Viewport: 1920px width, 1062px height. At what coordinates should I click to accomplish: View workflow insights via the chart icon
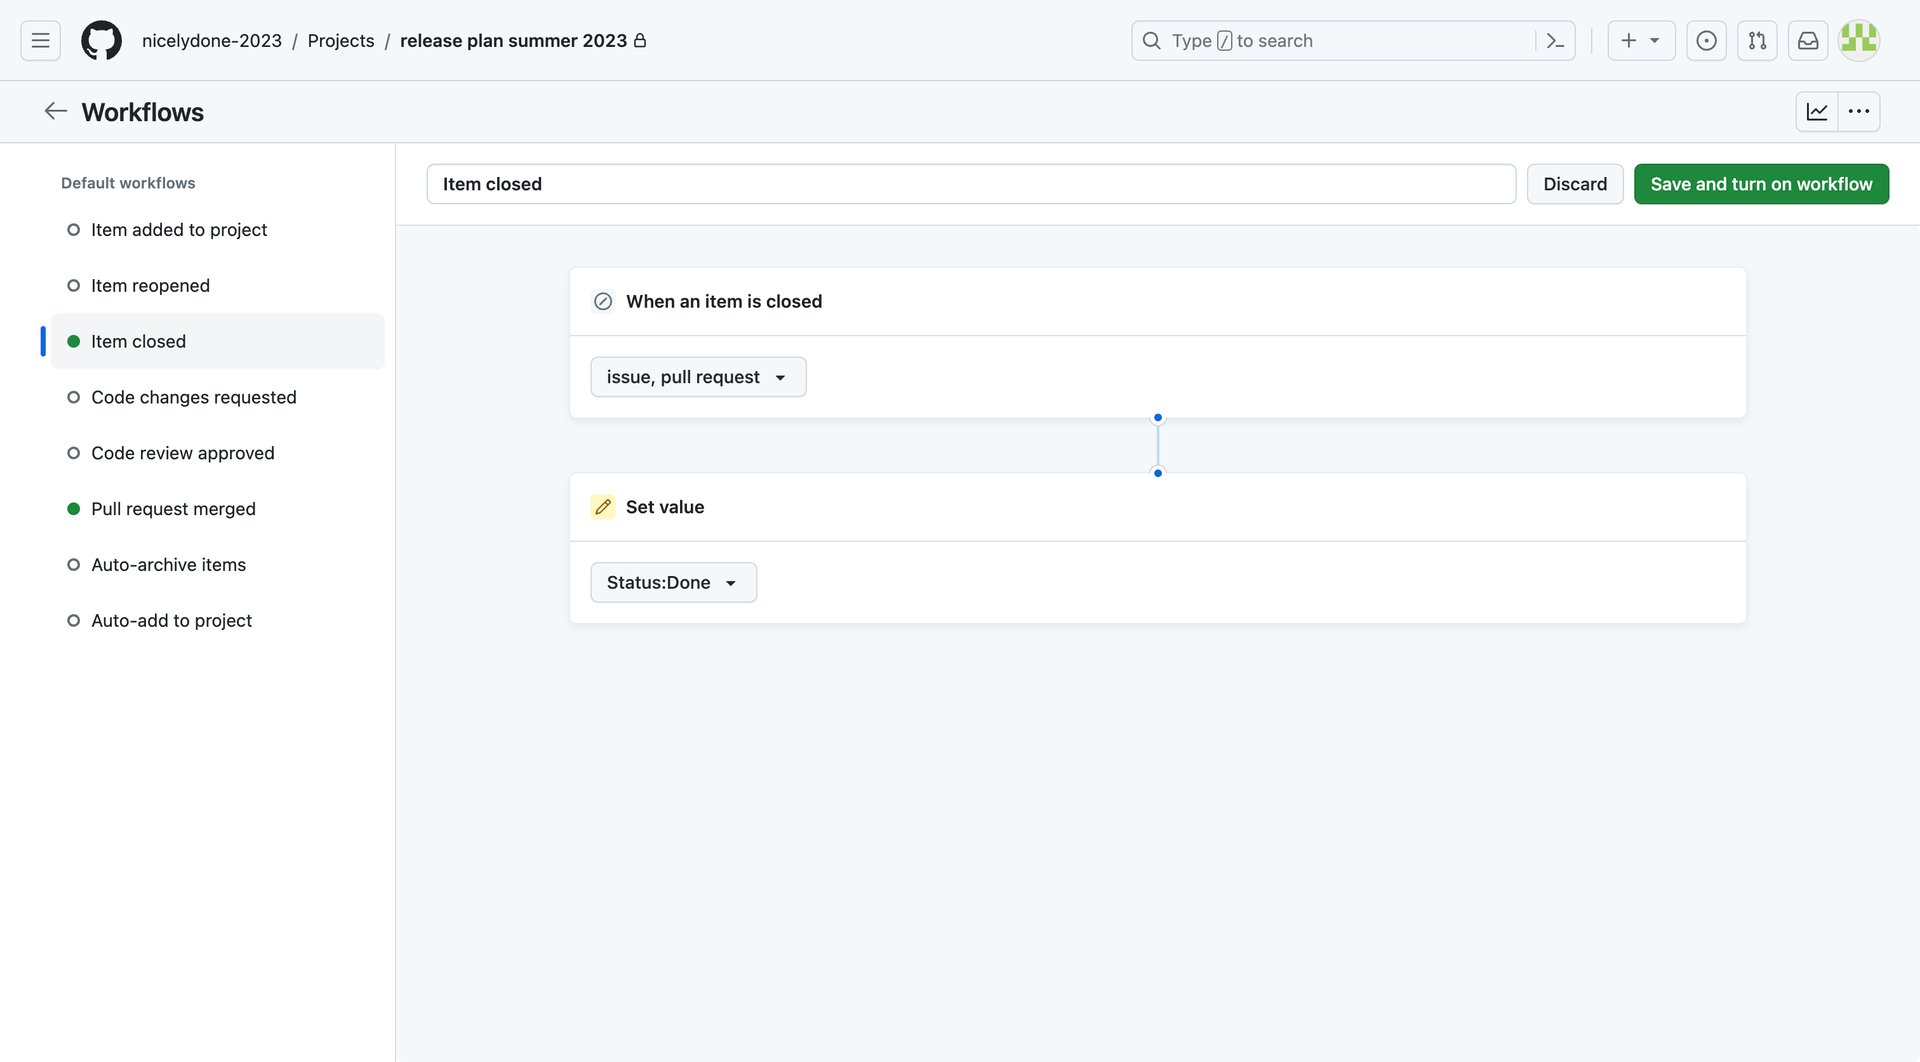tap(1816, 111)
